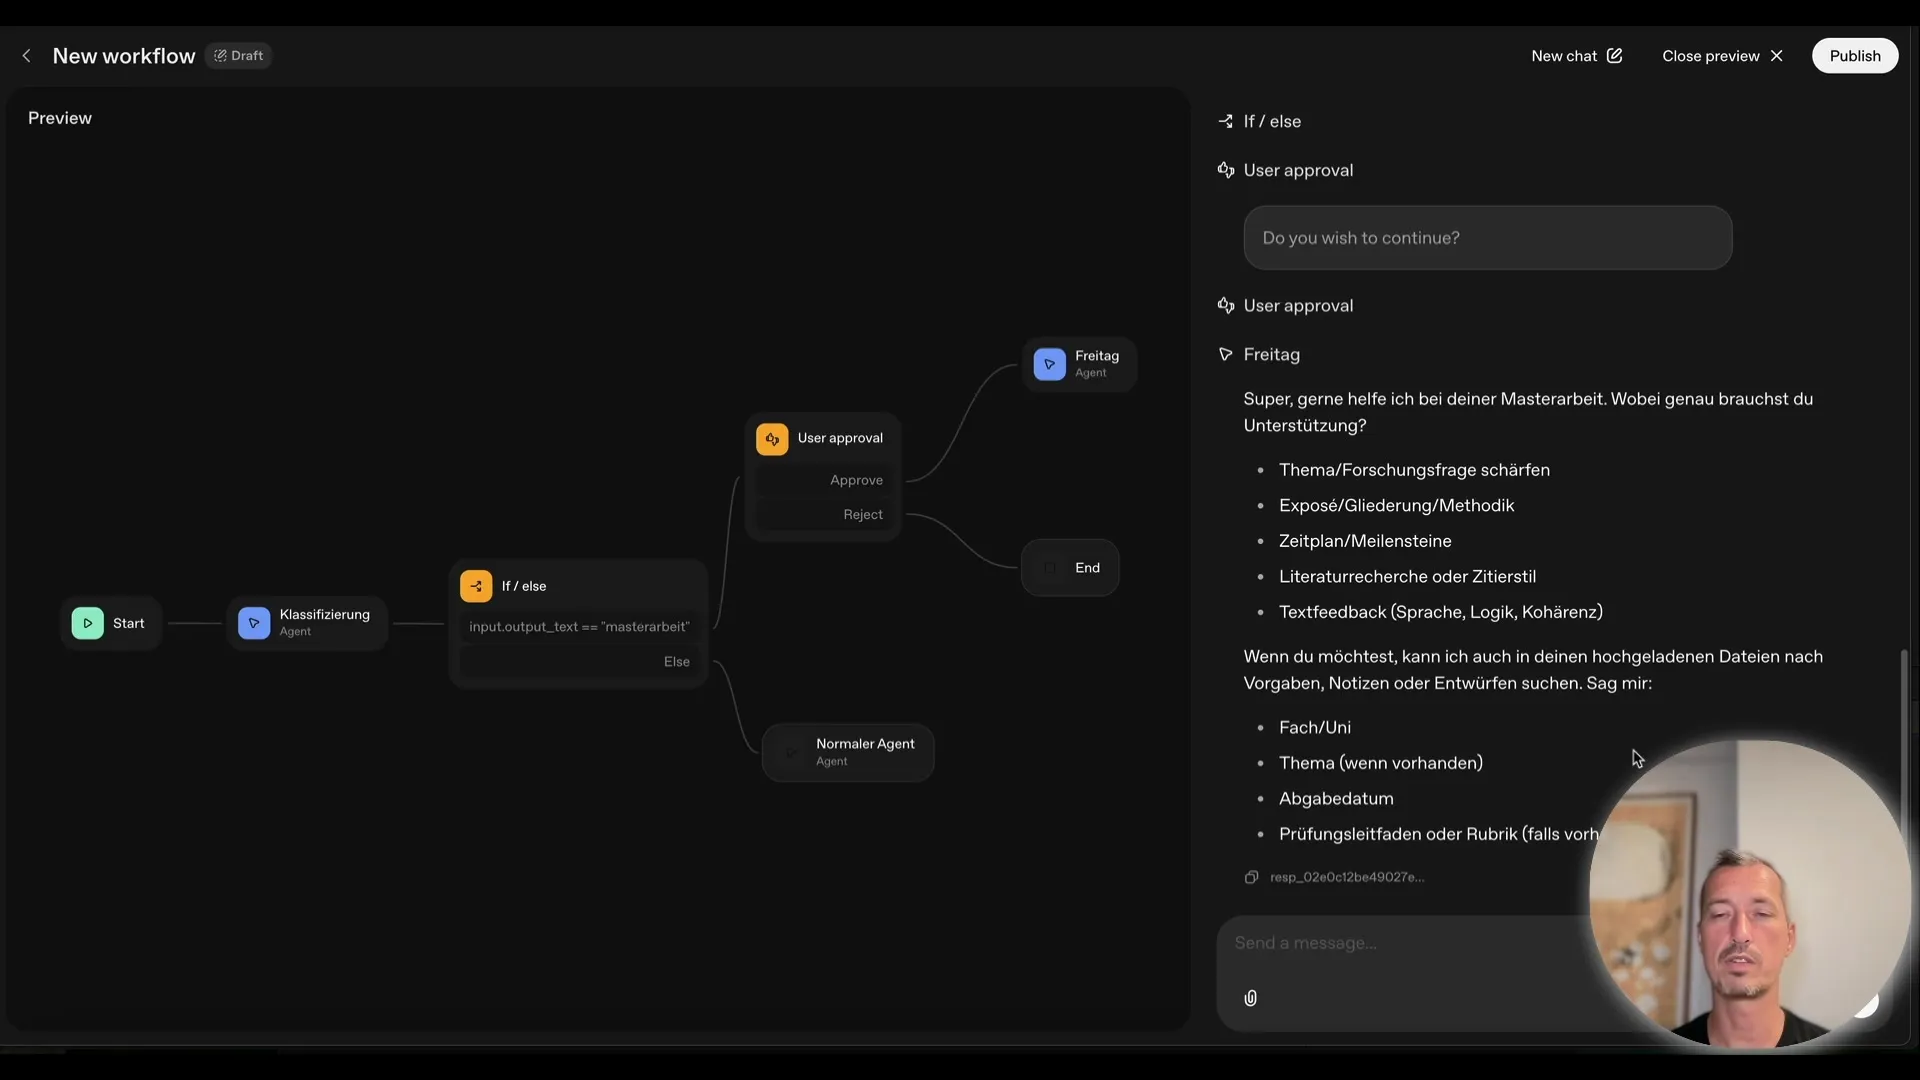Click the Klassifizierung agent icon
Viewport: 1920px width, 1080px height.
click(x=254, y=623)
